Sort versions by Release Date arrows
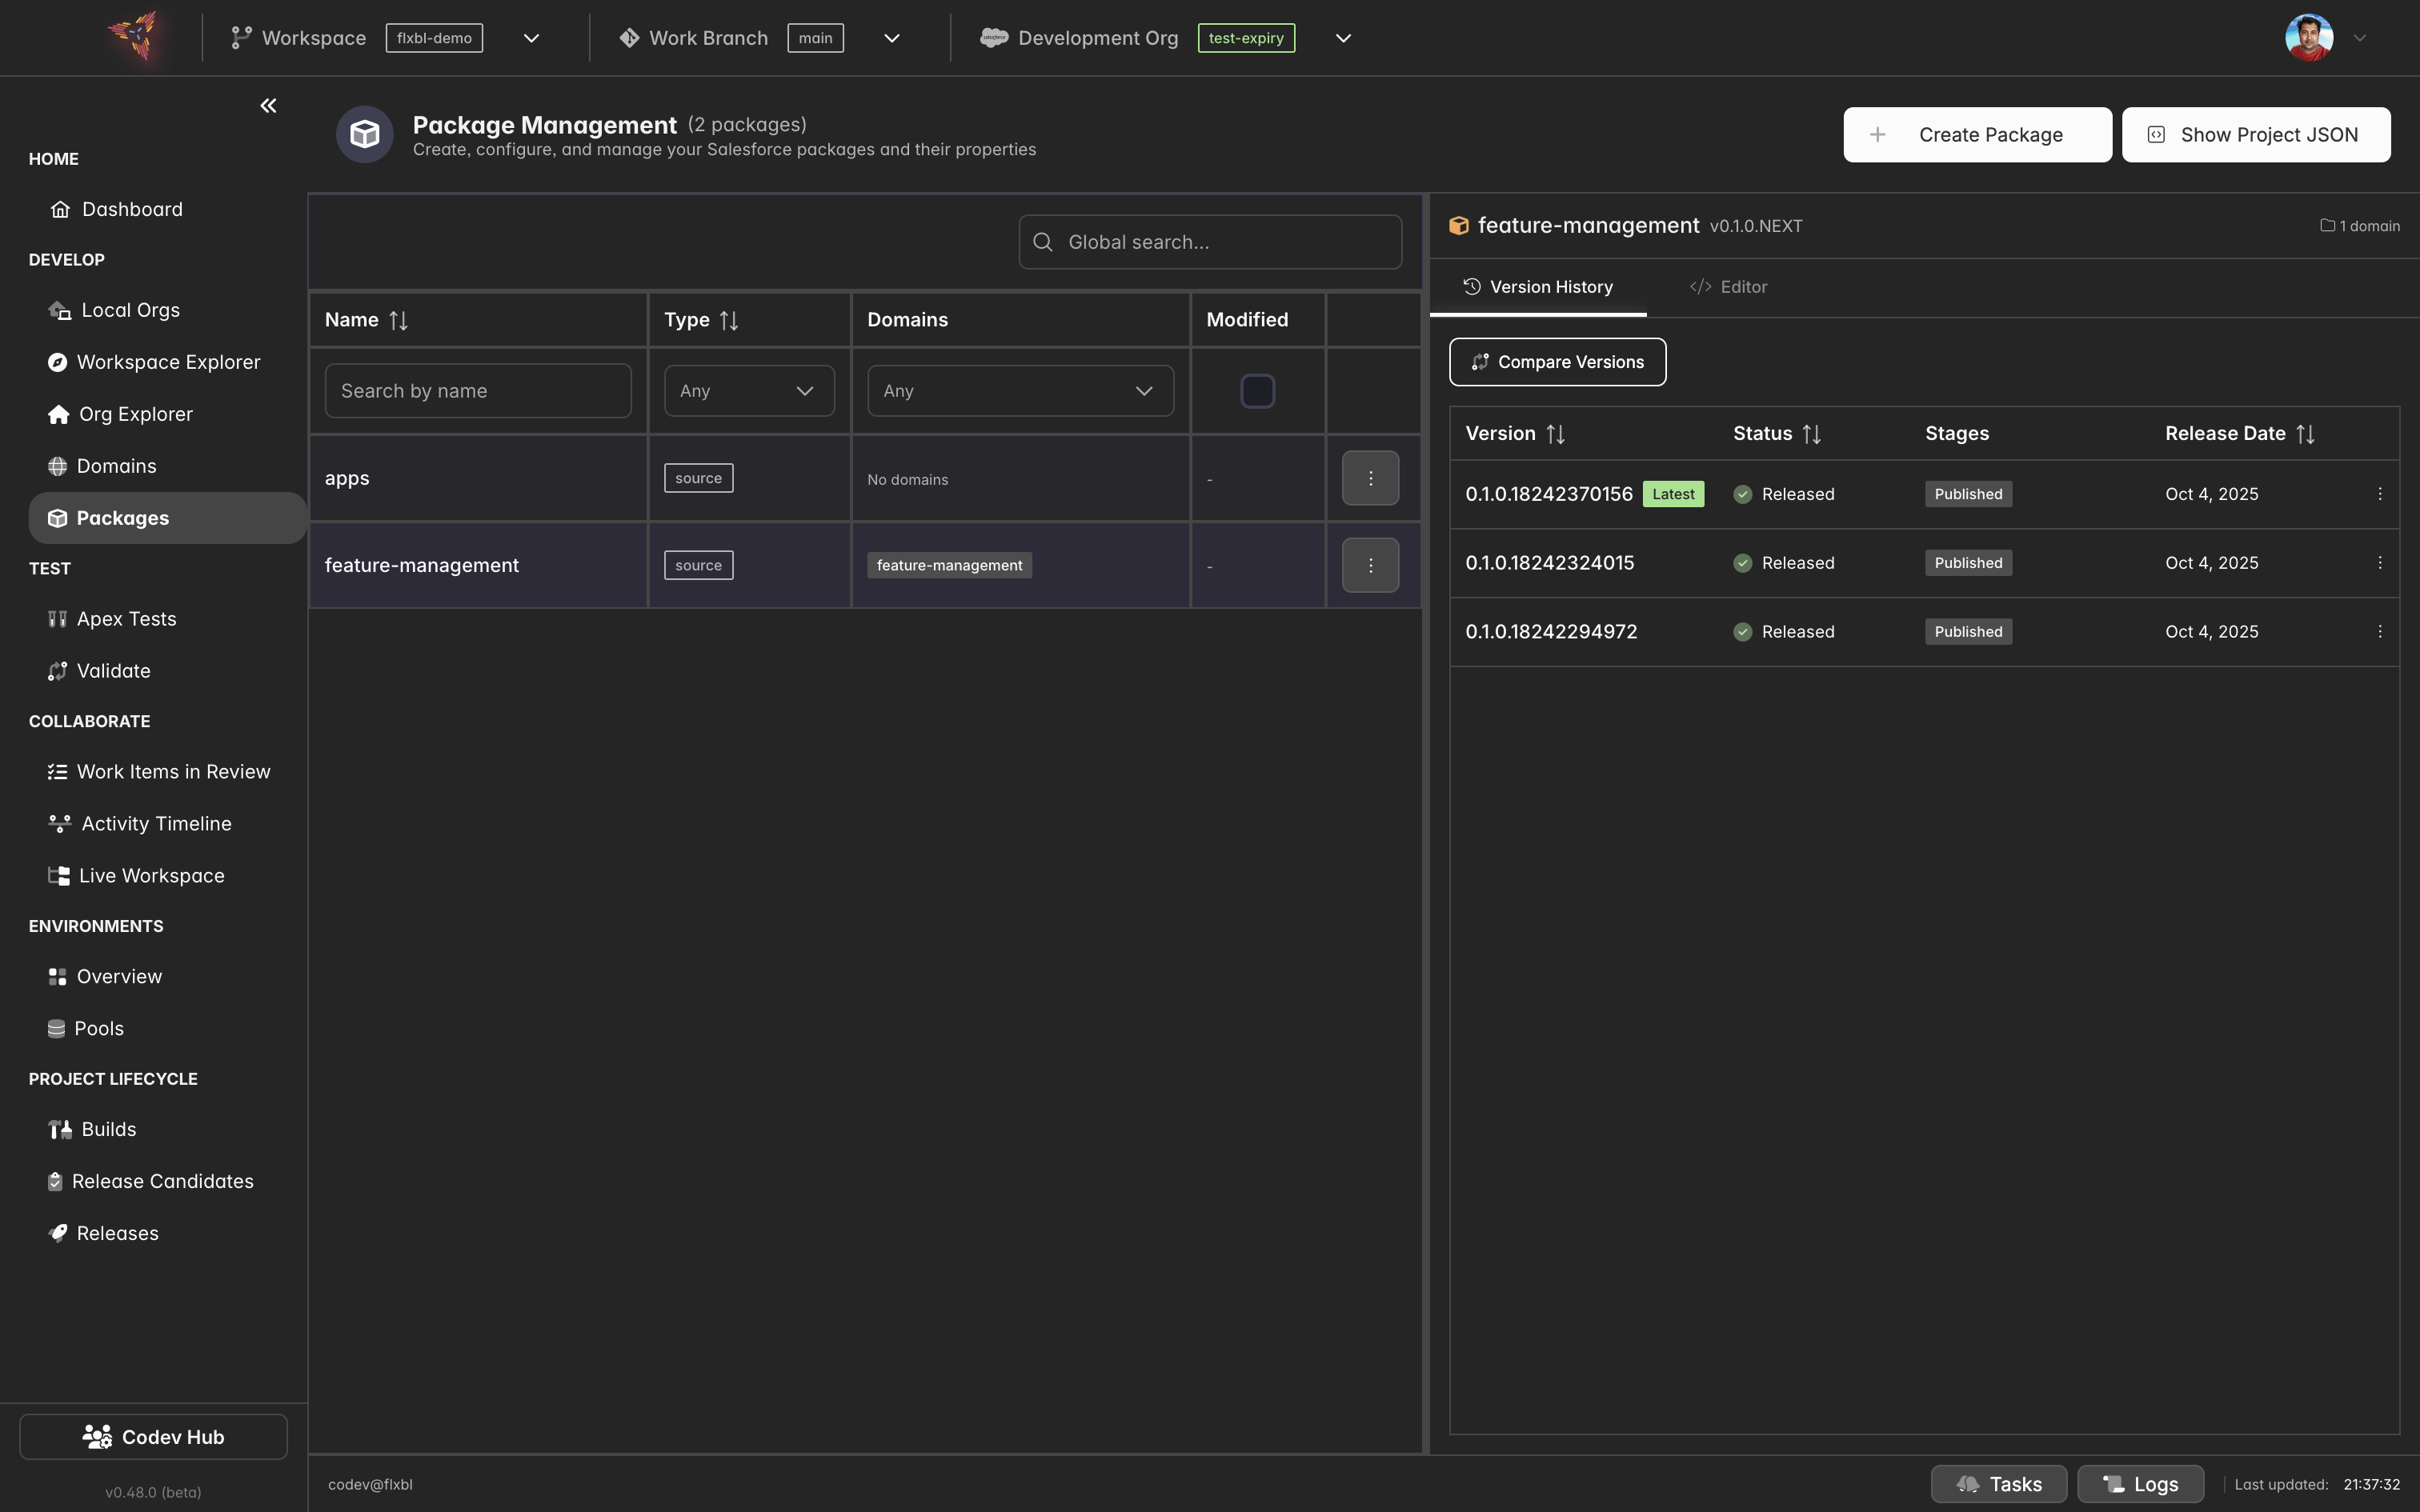This screenshot has width=2420, height=1512. [2305, 434]
